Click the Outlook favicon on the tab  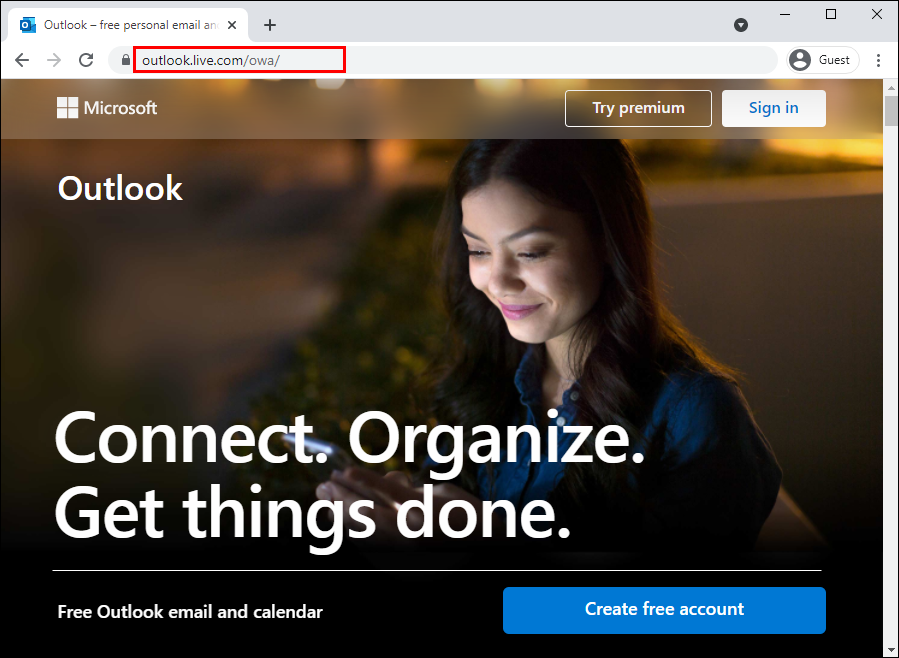[x=28, y=24]
